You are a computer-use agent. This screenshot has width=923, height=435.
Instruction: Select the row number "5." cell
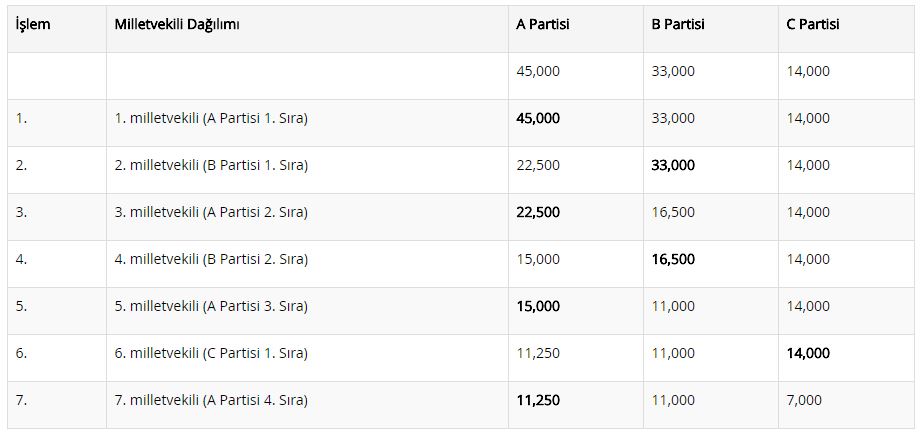(x=21, y=306)
